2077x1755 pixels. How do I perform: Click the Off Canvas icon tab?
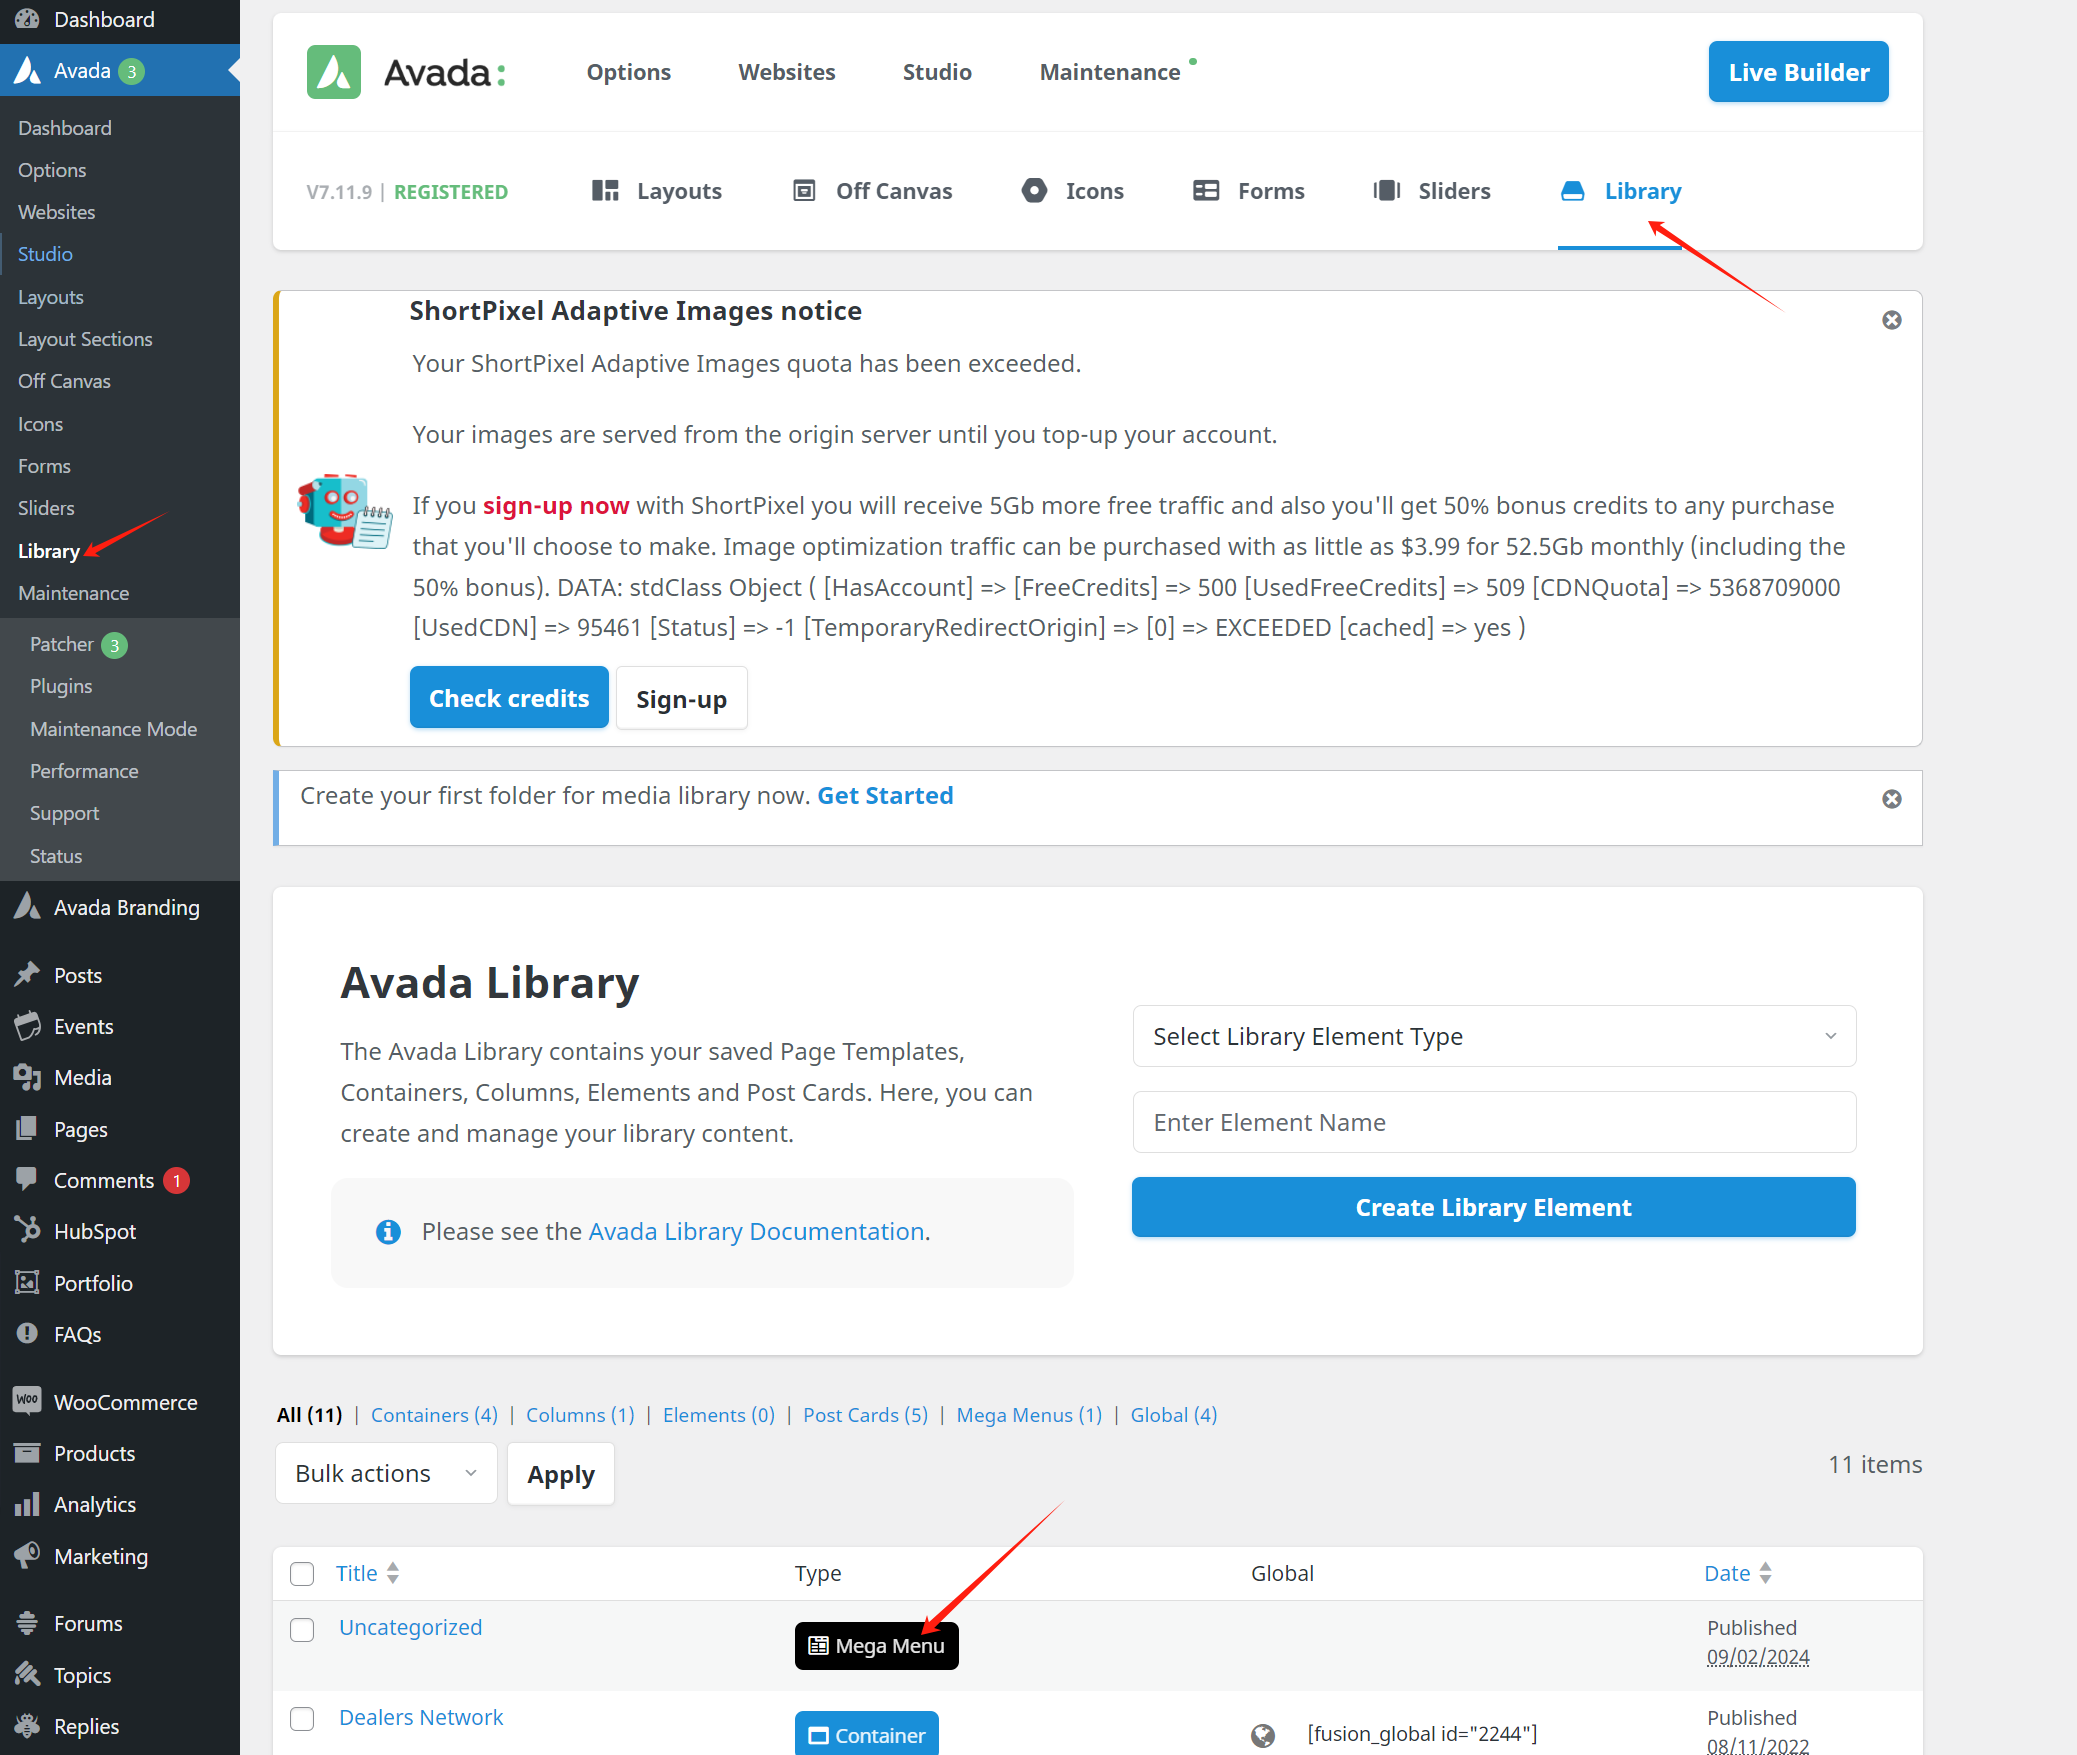pos(804,191)
